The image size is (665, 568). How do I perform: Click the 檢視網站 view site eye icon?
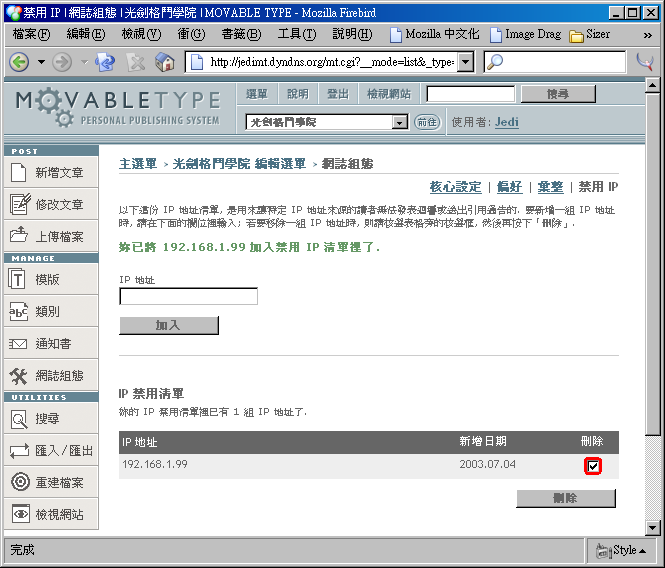point(21,514)
